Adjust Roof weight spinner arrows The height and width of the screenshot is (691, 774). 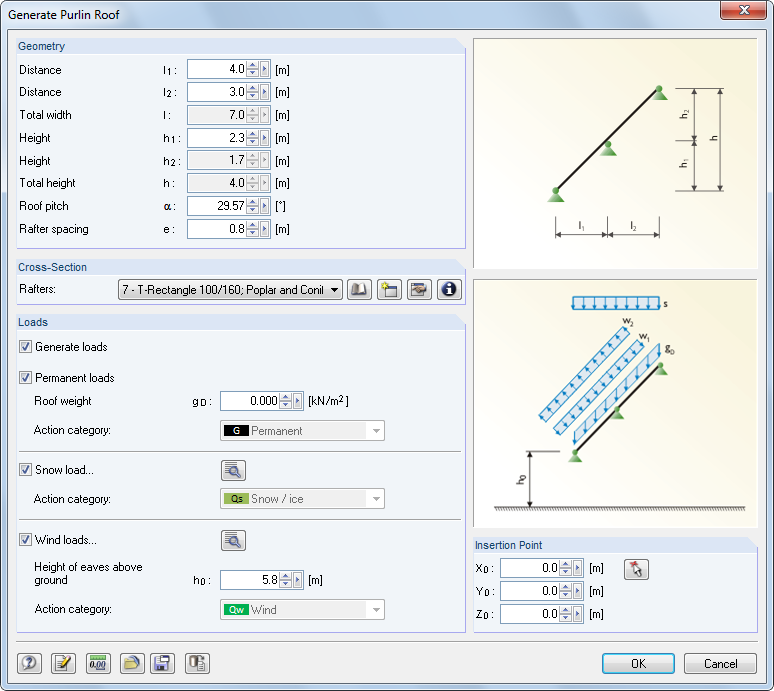pos(286,401)
